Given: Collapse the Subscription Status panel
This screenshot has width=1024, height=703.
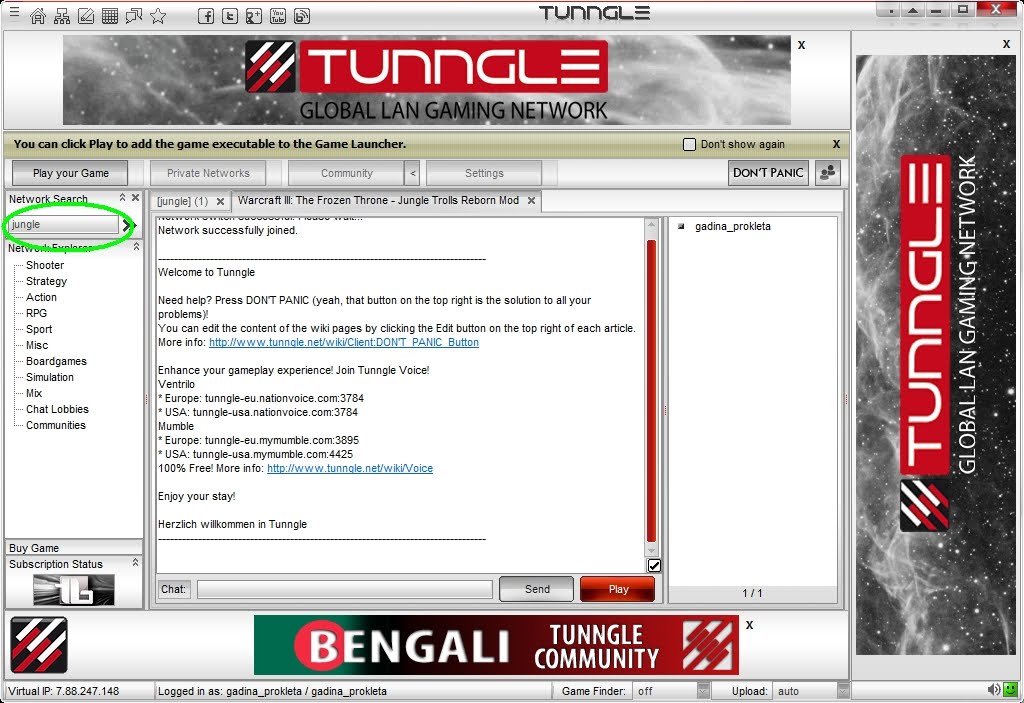Looking at the screenshot, I should pyautogui.click(x=135, y=563).
